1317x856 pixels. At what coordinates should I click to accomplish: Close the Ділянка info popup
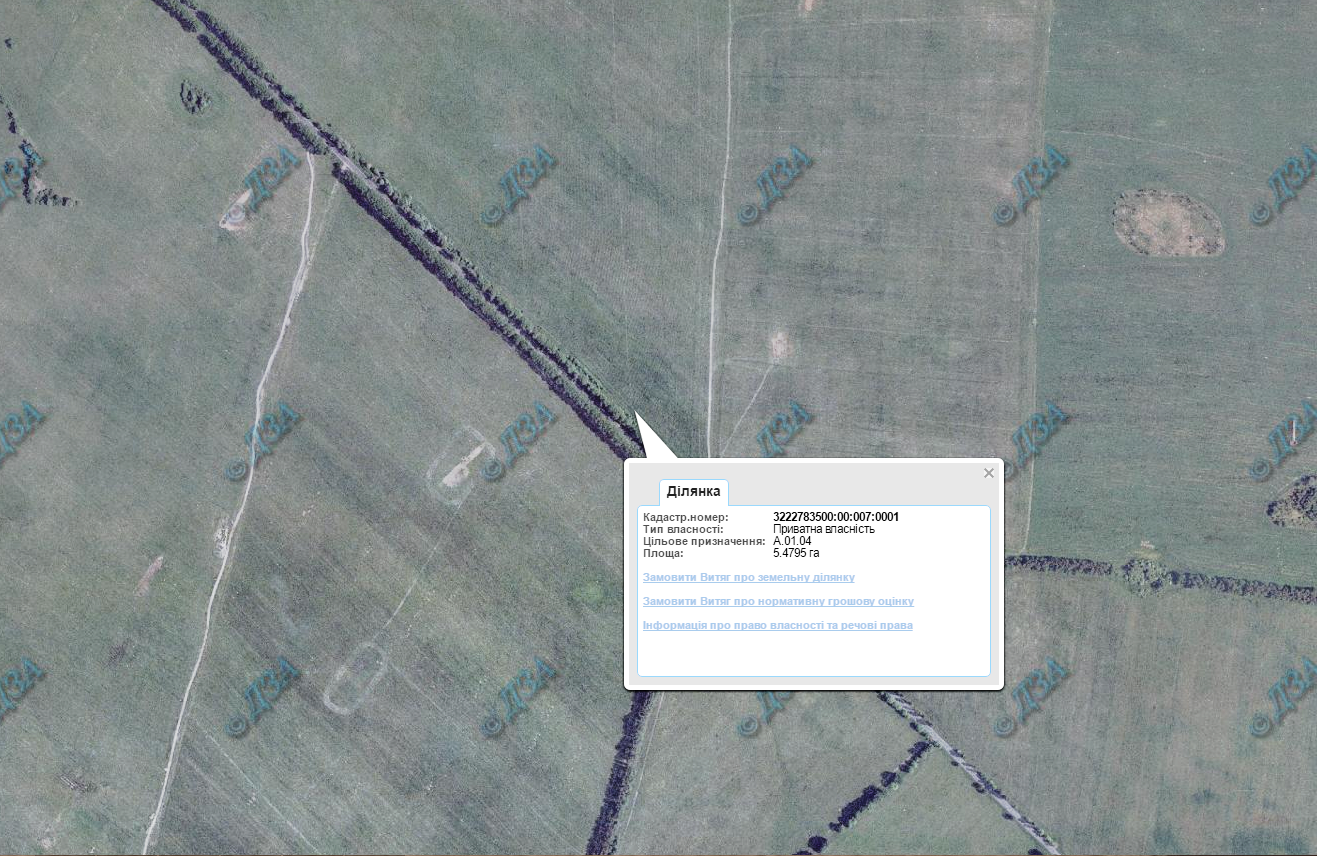point(989,473)
